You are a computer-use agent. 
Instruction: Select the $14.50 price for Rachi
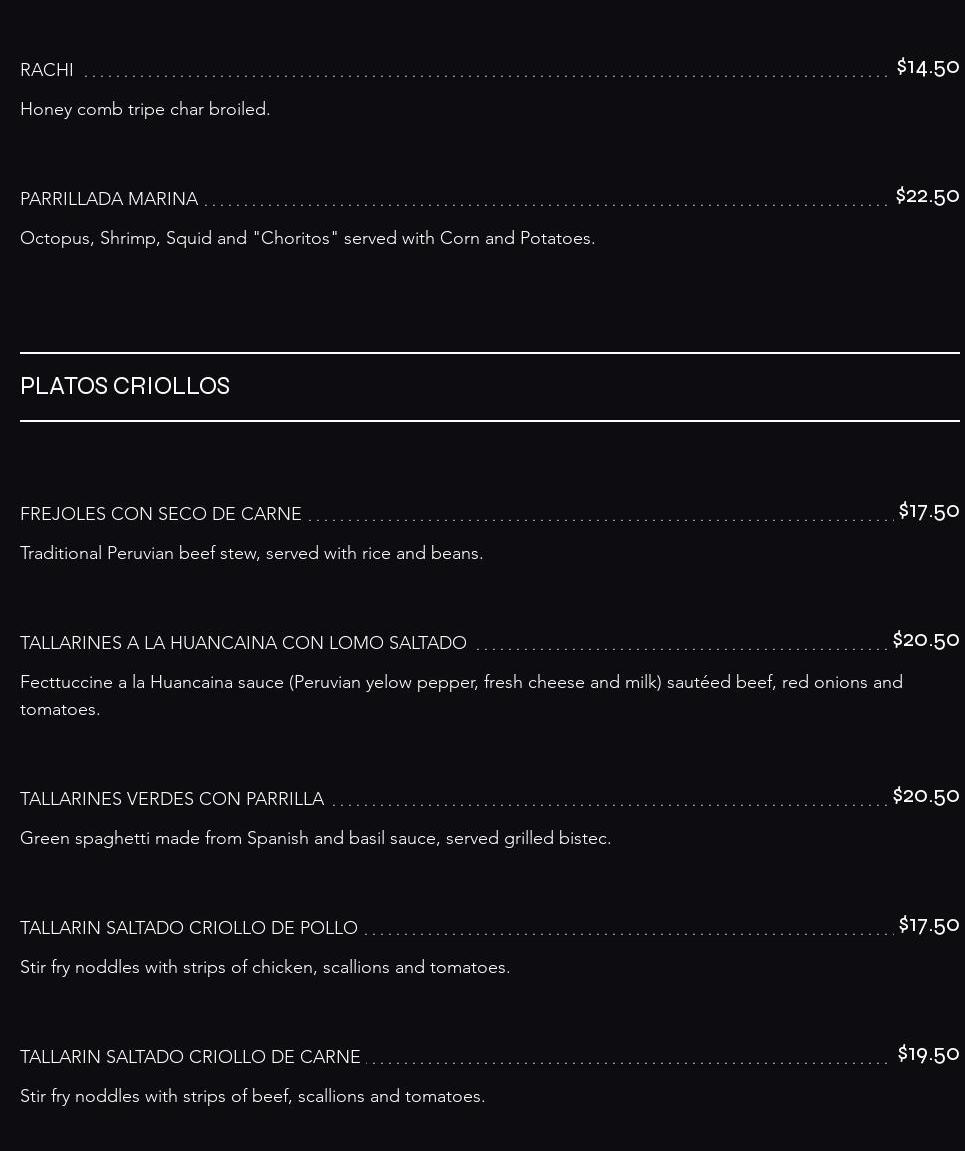(927, 67)
